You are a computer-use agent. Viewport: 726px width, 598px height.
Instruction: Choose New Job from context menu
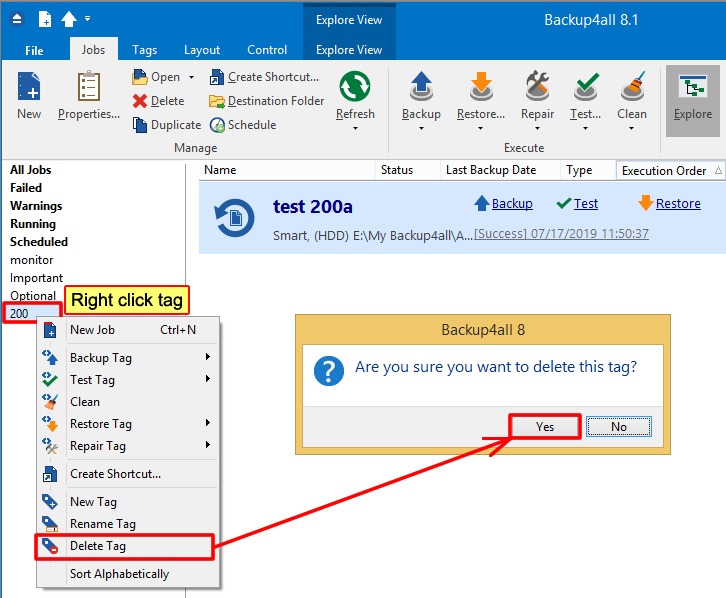(x=128, y=330)
